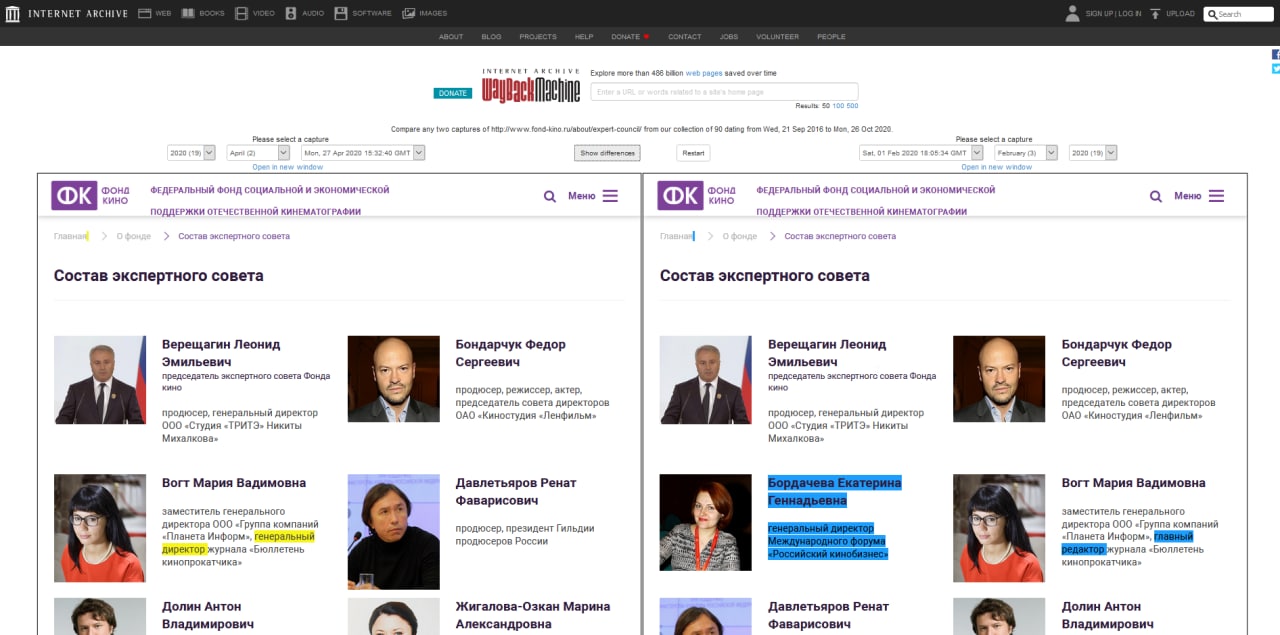Click the SIGN UP link
The image size is (1280, 635).
pos(1100,14)
